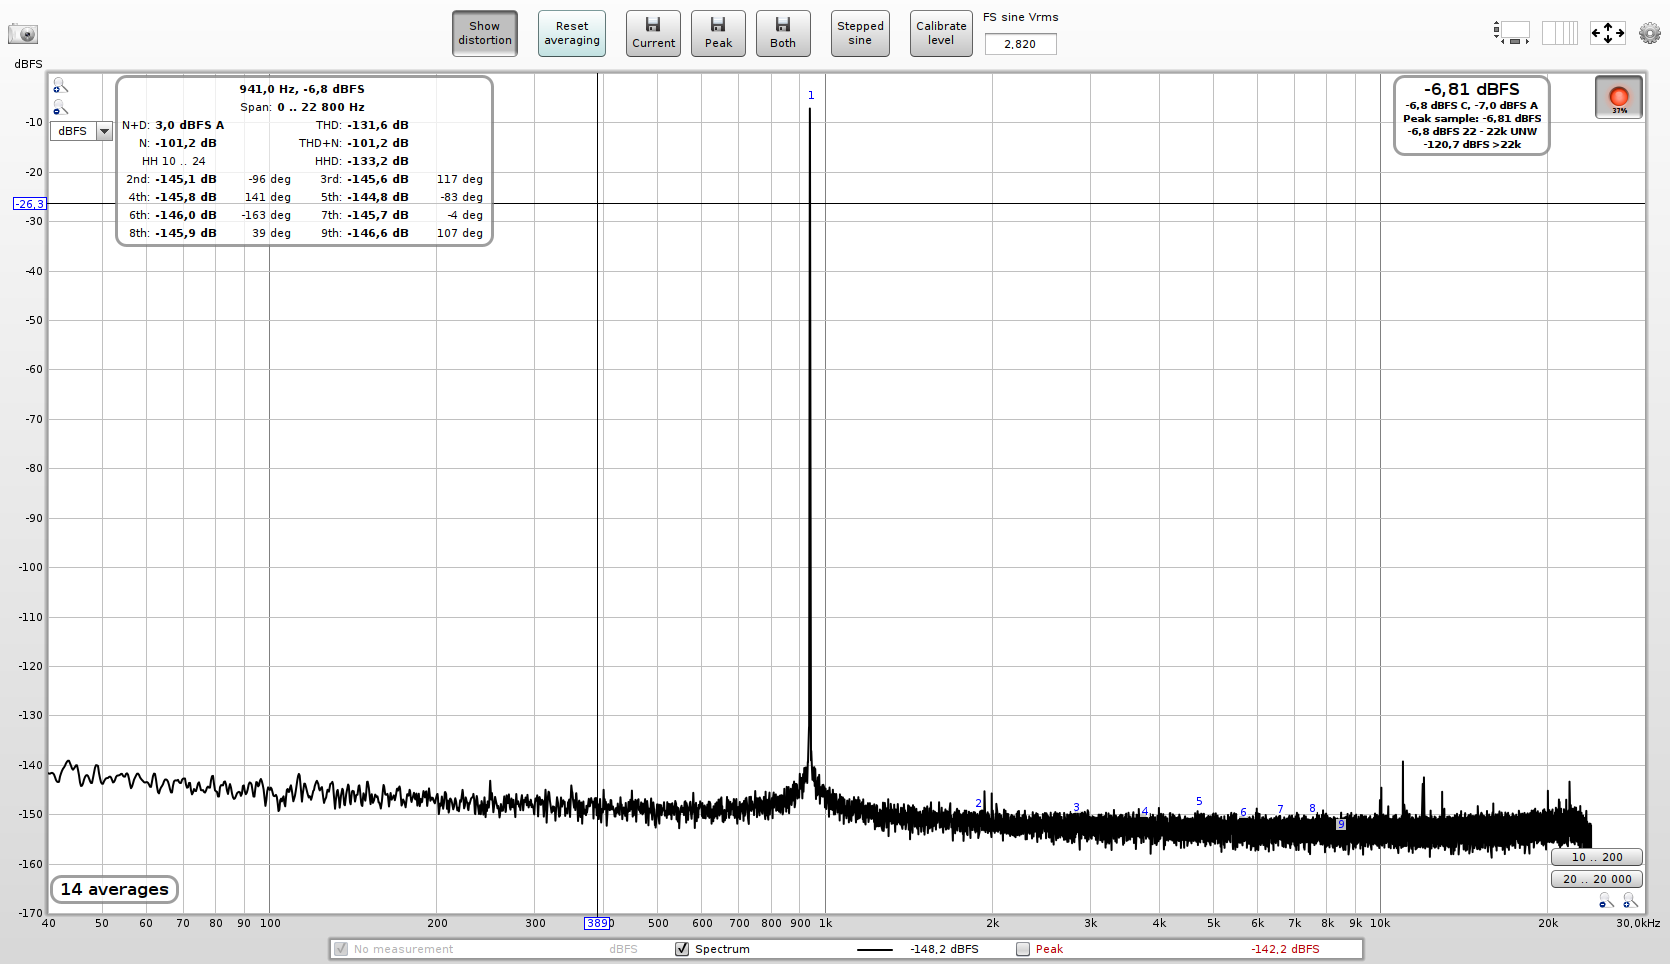Viewport: 1670px width, 964px height.
Task: Click highlighted harmonic marker 9
Action: [x=1341, y=824]
